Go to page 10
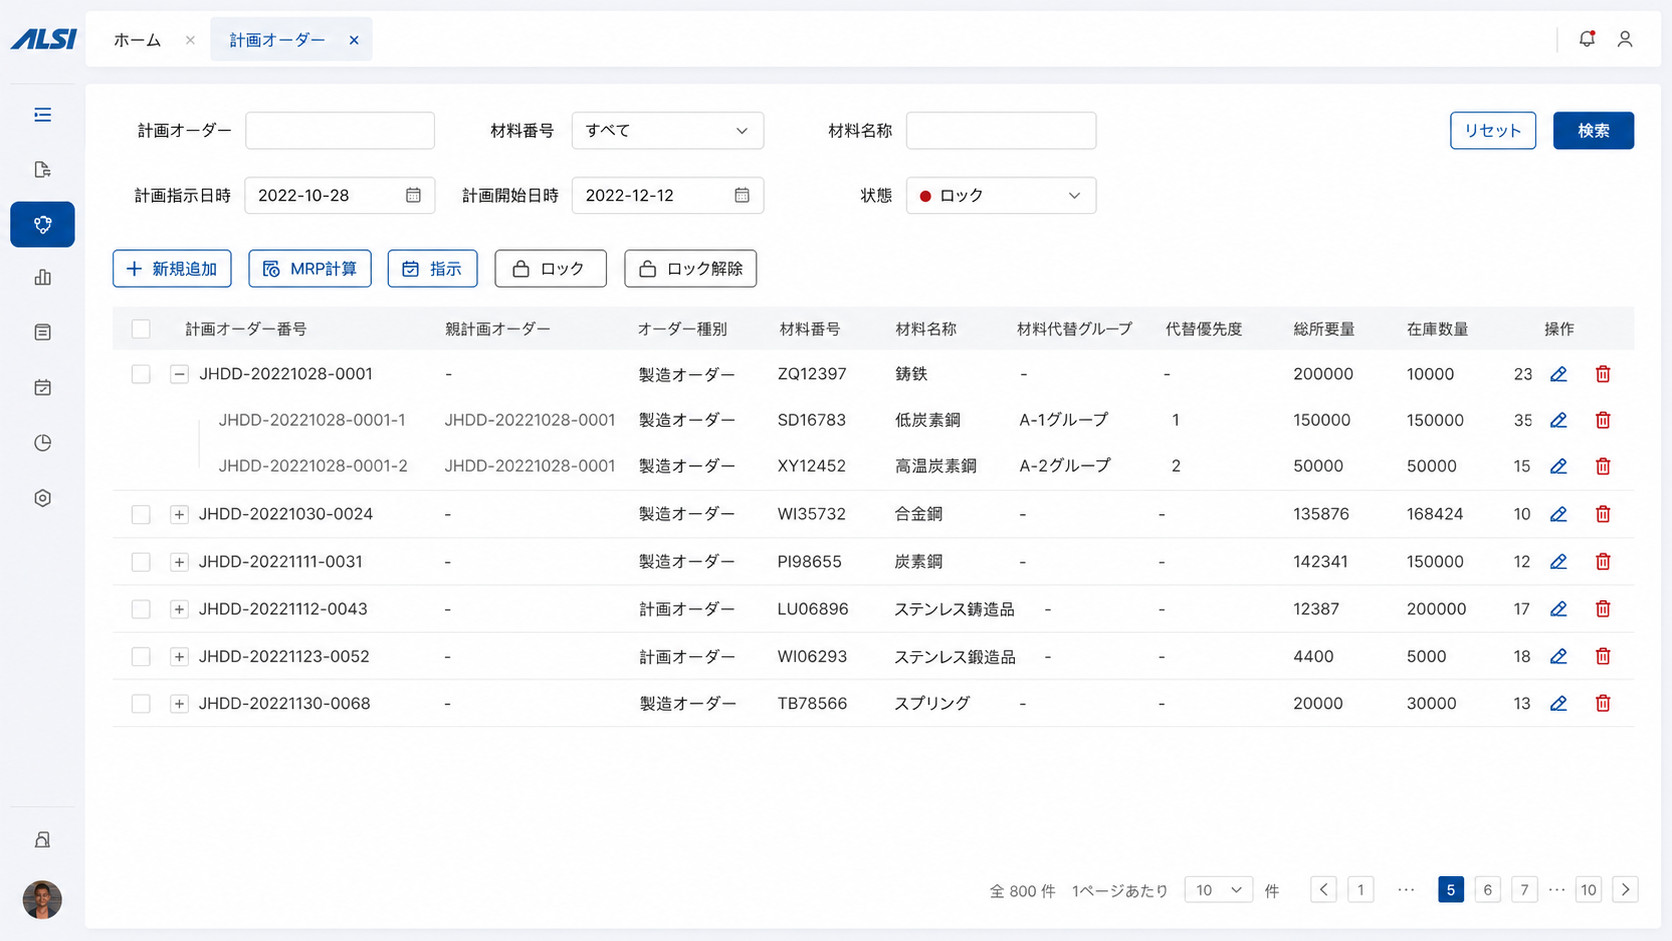 tap(1588, 890)
